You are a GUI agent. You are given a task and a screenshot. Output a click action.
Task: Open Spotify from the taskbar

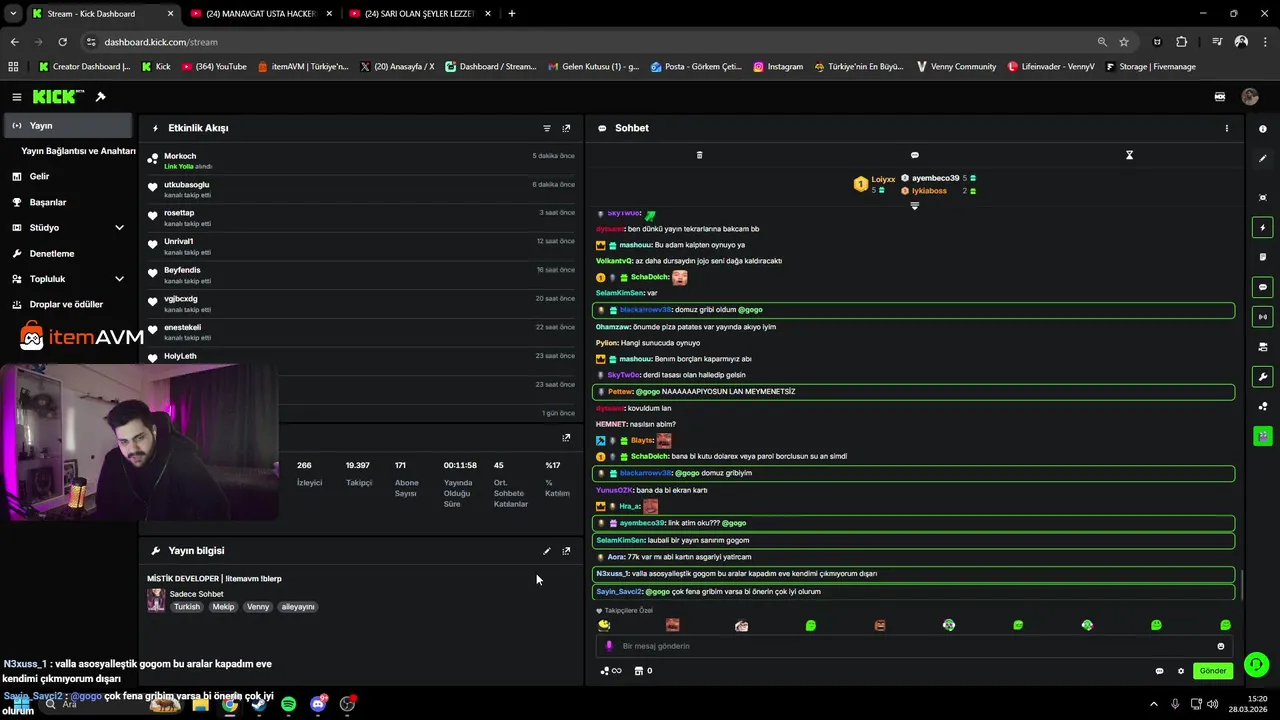pos(288,704)
